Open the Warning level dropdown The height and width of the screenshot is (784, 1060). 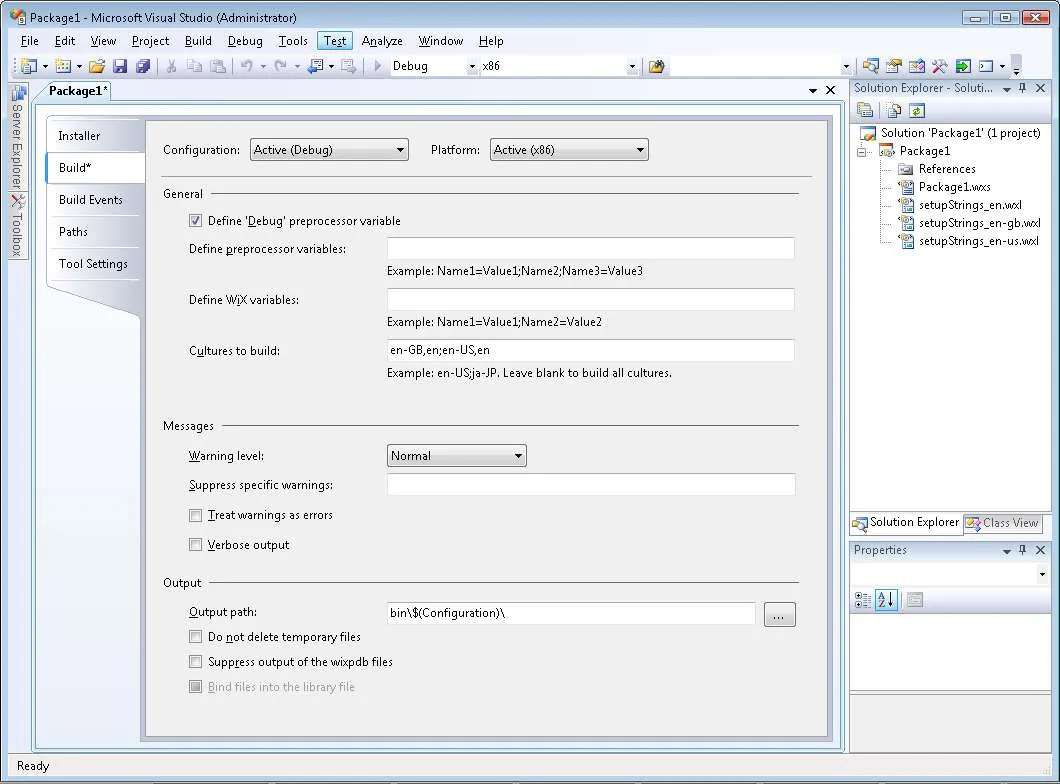pyautogui.click(x=456, y=456)
